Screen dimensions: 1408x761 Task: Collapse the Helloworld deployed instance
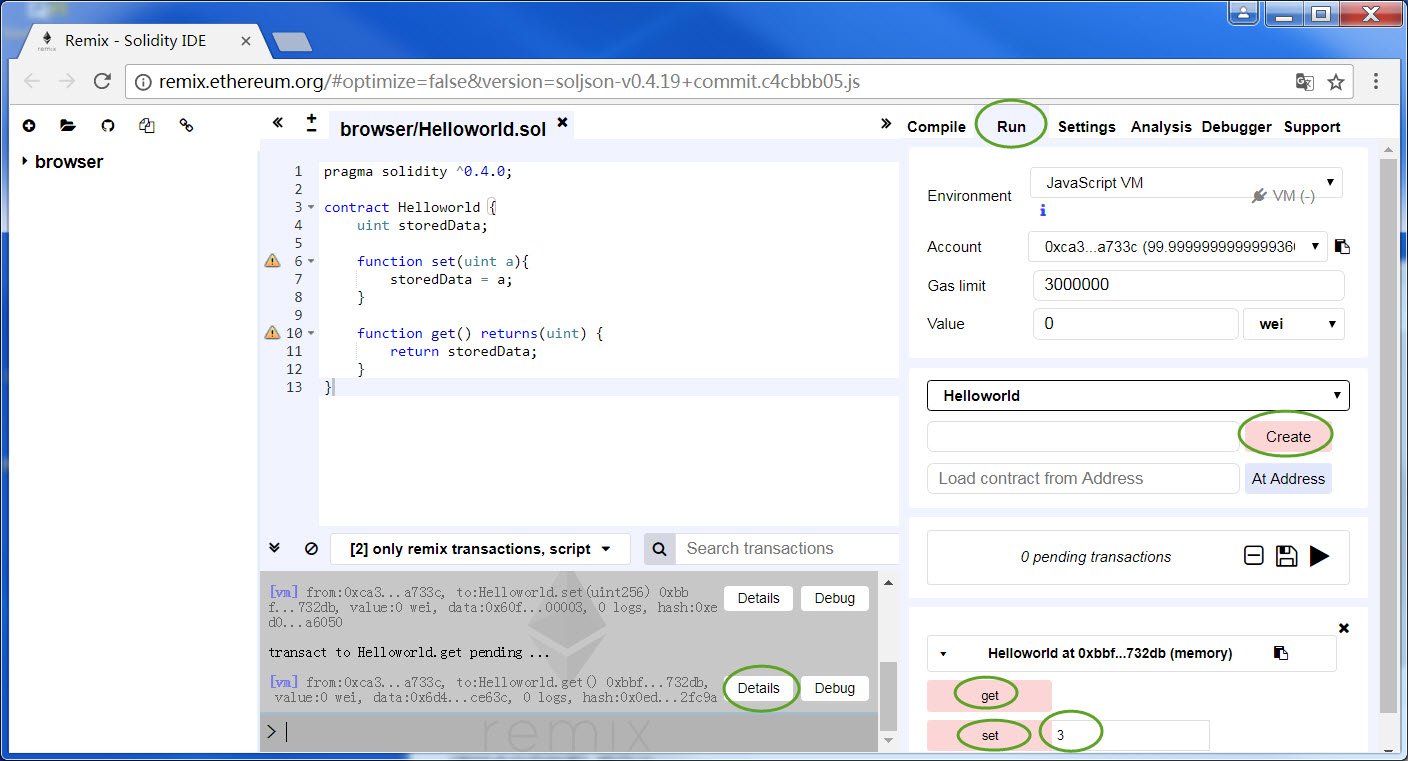(943, 654)
